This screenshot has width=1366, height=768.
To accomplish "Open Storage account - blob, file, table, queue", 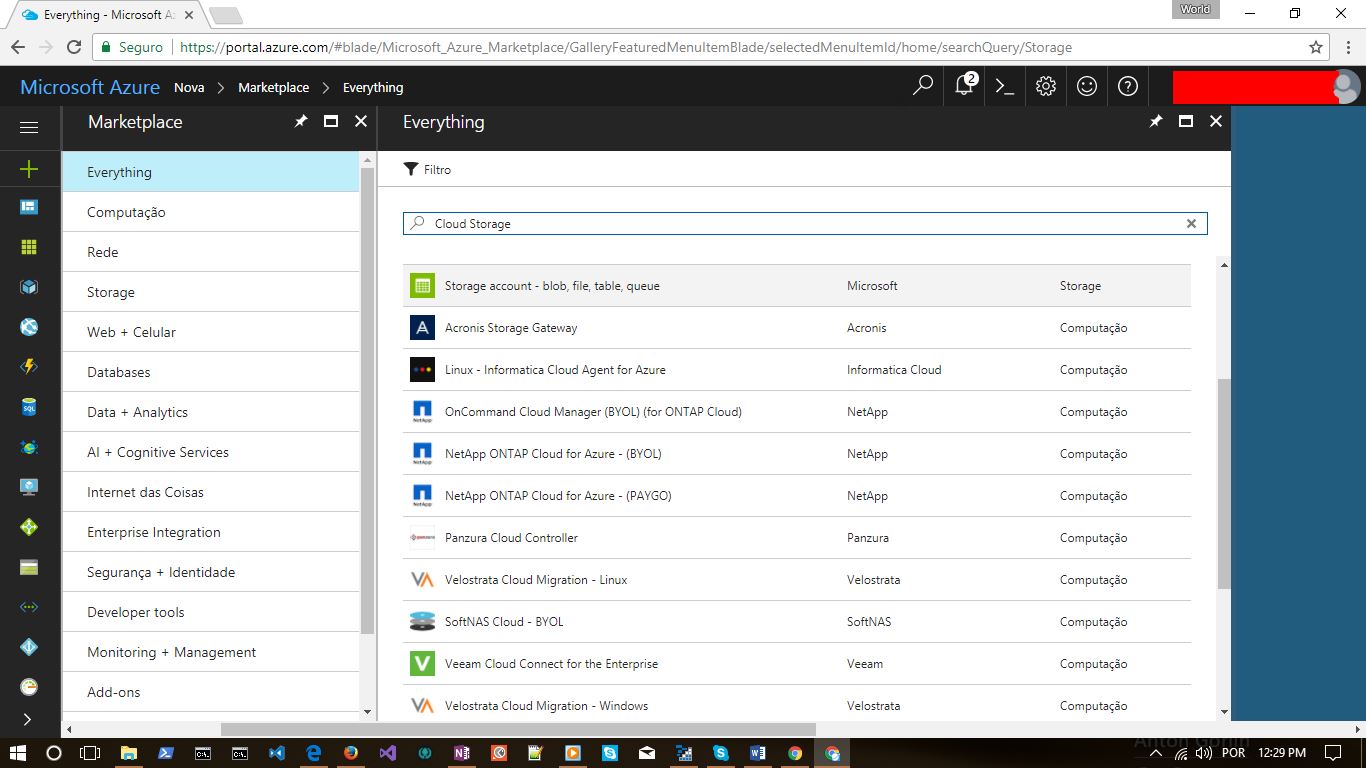I will click(x=797, y=286).
